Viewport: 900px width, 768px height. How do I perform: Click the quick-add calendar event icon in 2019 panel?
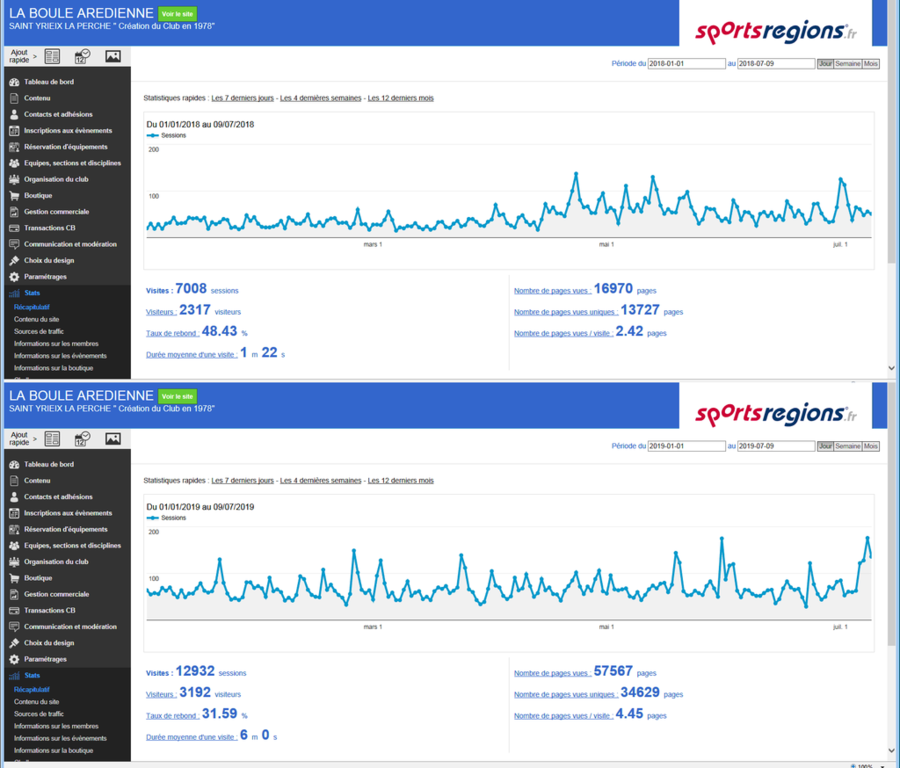click(82, 439)
